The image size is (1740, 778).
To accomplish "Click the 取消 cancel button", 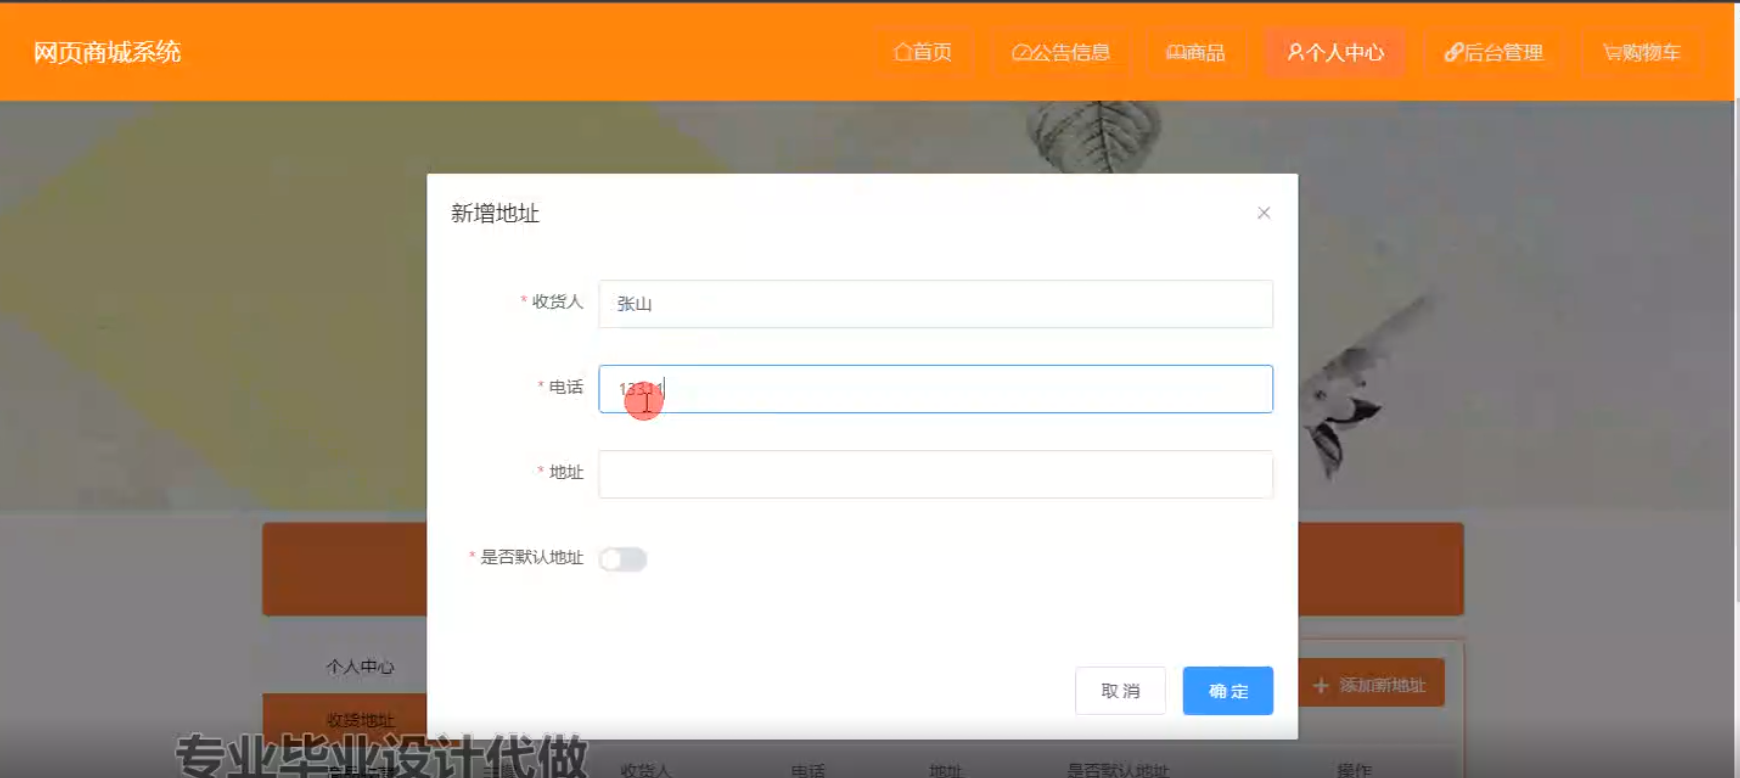I will pos(1120,691).
